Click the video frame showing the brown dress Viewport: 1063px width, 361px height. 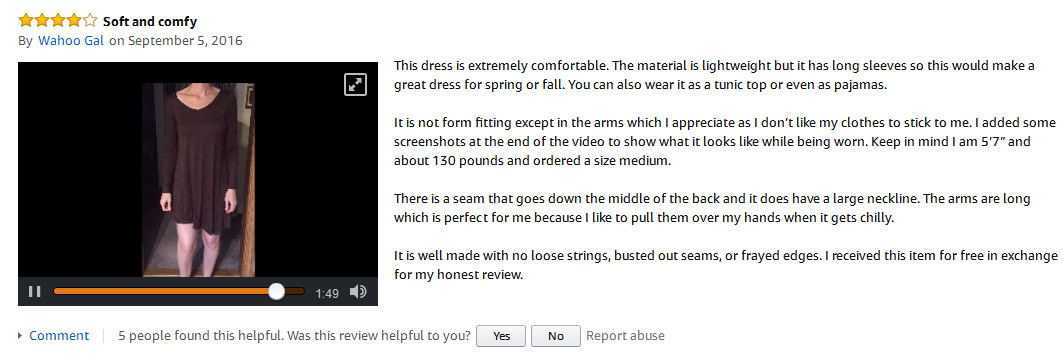[198, 179]
